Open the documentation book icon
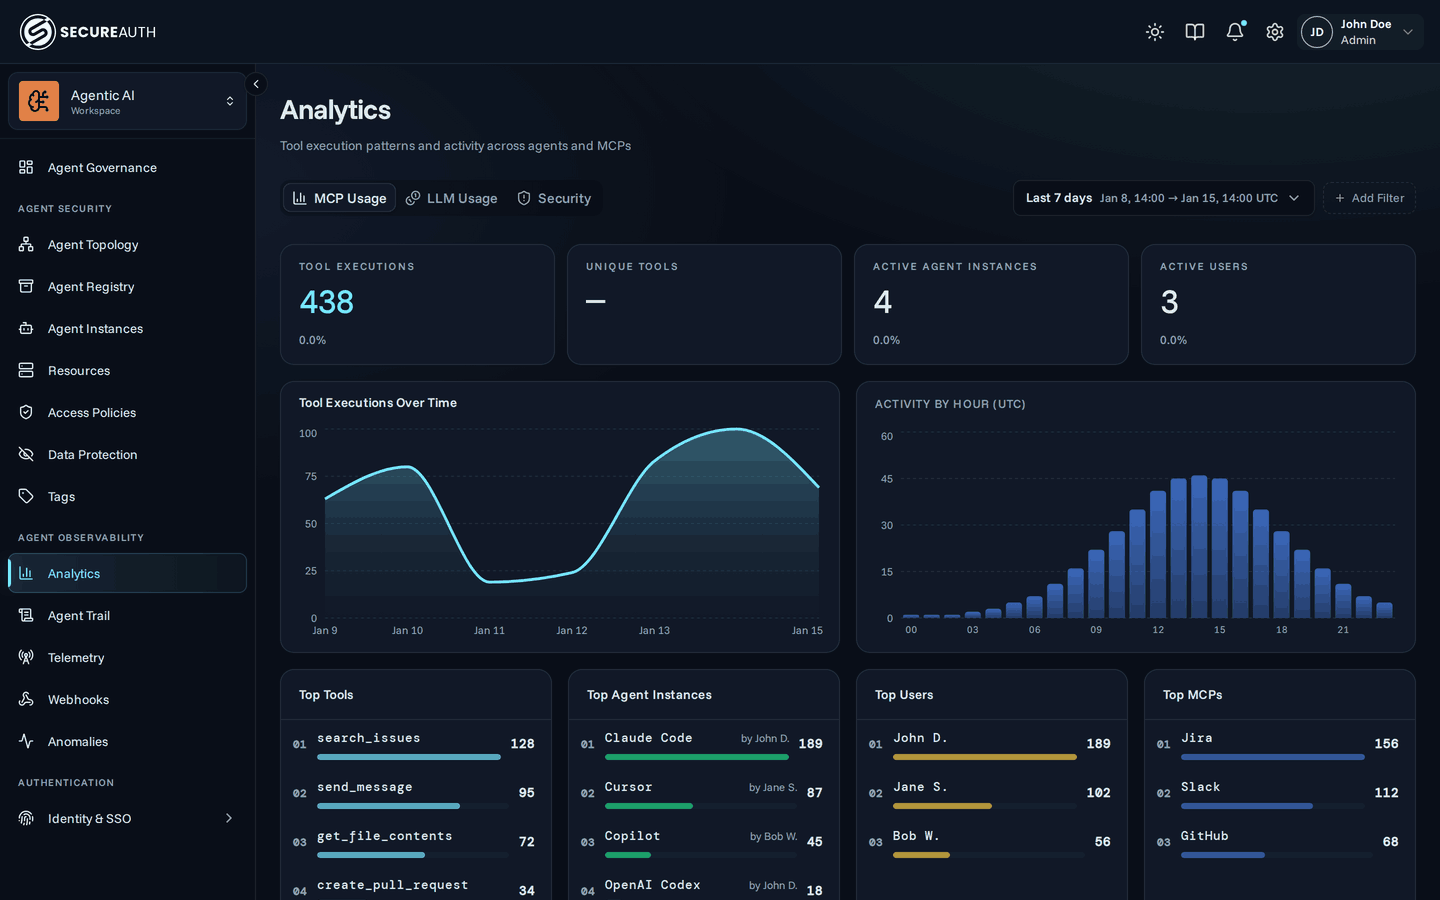This screenshot has width=1440, height=900. click(1195, 32)
